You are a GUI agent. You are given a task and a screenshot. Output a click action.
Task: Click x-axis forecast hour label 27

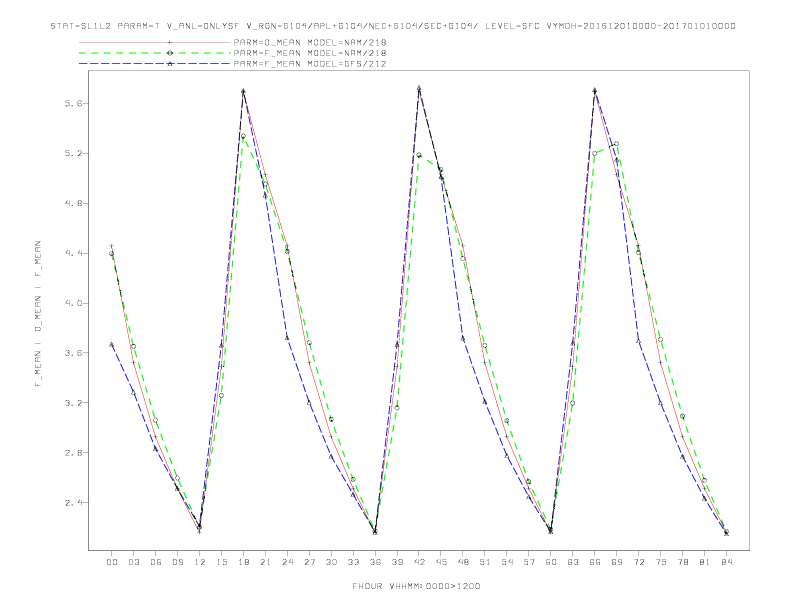pos(309,562)
